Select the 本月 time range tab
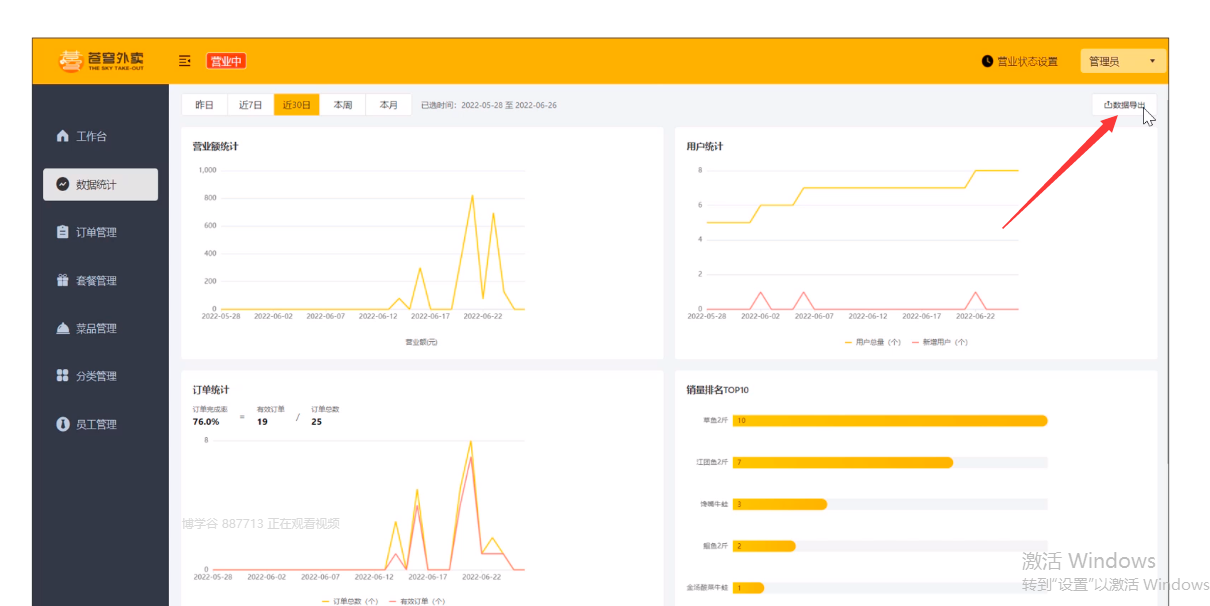Viewport: 1210px width, 606px height. (389, 104)
